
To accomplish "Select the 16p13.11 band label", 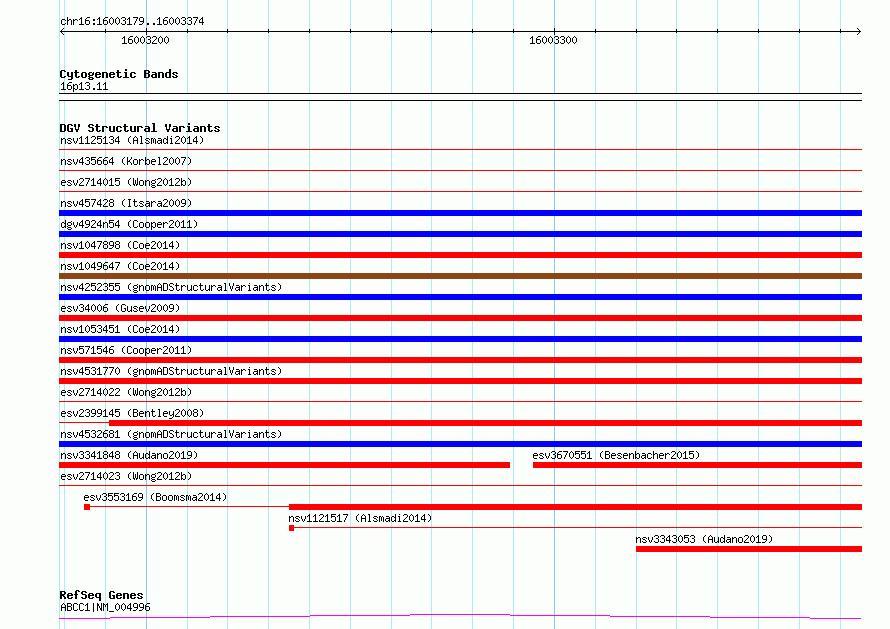I will tap(84, 86).
